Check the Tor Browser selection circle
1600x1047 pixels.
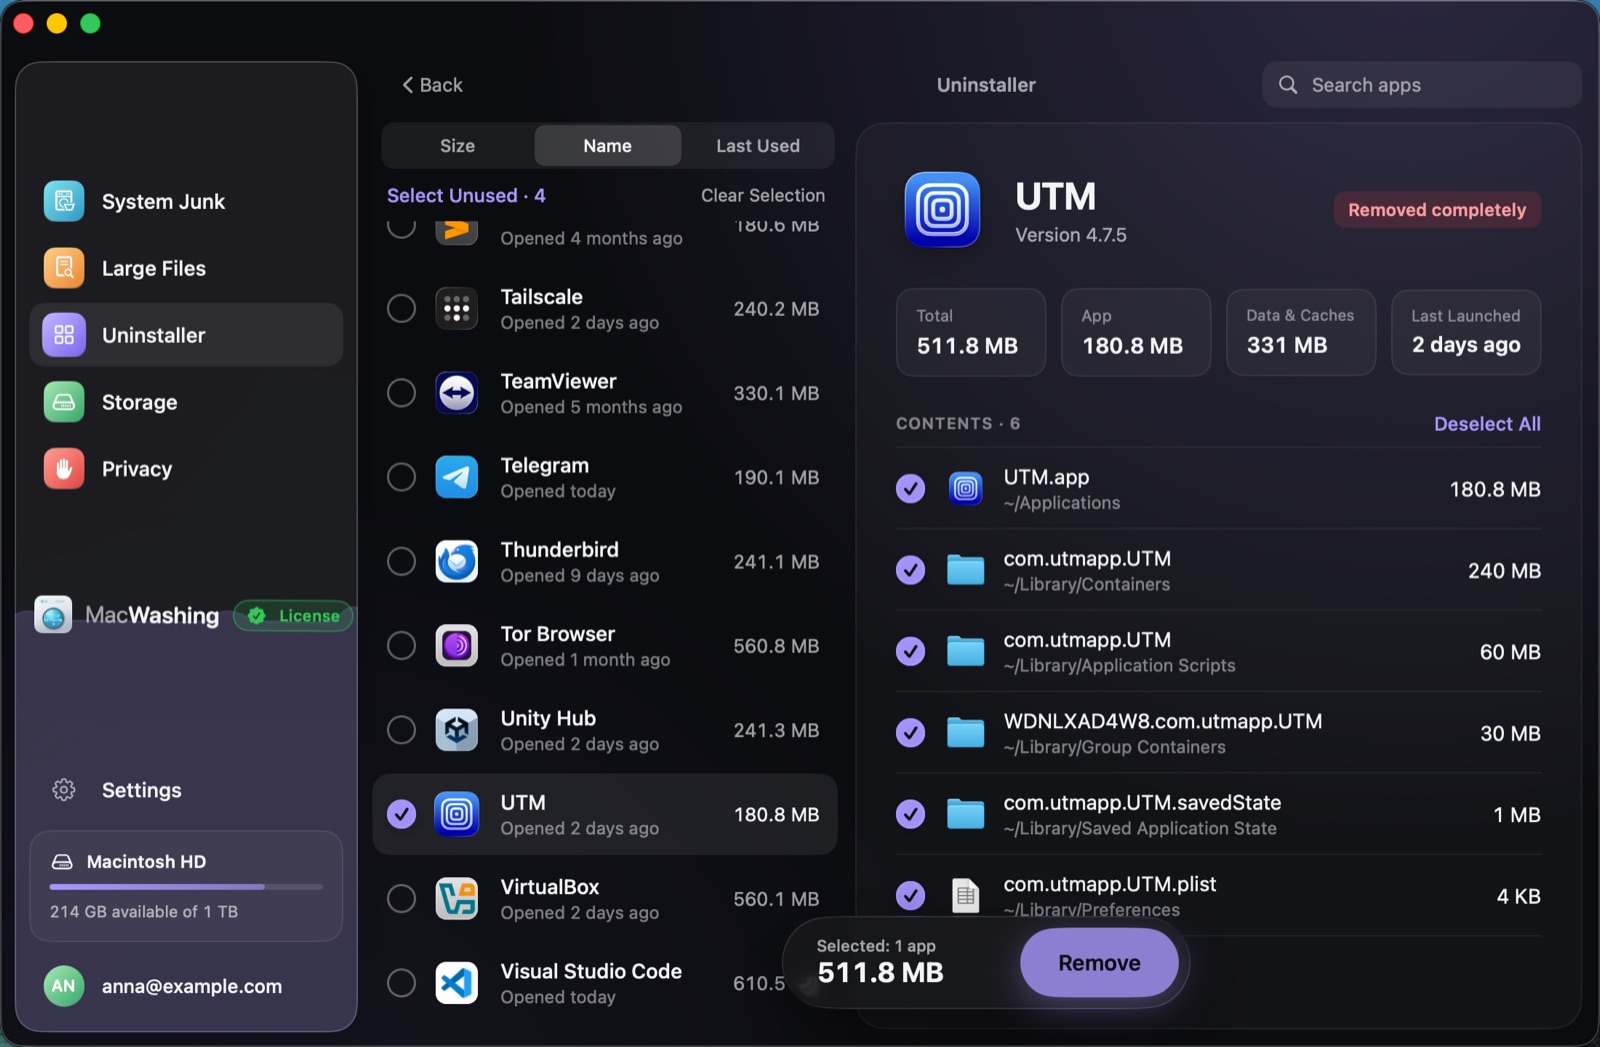(401, 646)
